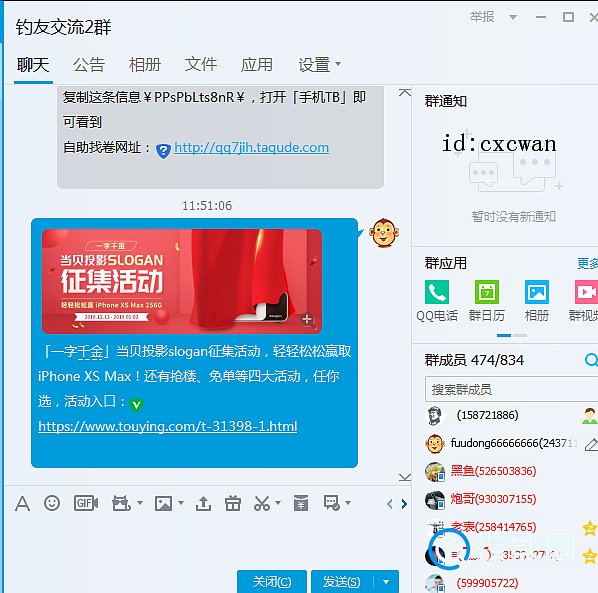Click the music video camera toolbar icon
Image resolution: width=598 pixels, height=593 pixels.
pyautogui.click(x=121, y=503)
